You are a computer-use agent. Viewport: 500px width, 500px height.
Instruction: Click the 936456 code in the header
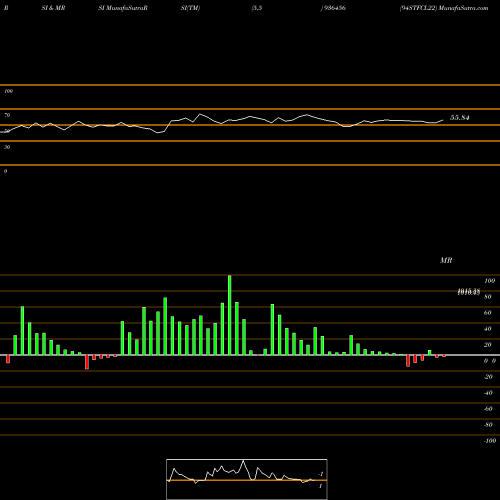334,8
